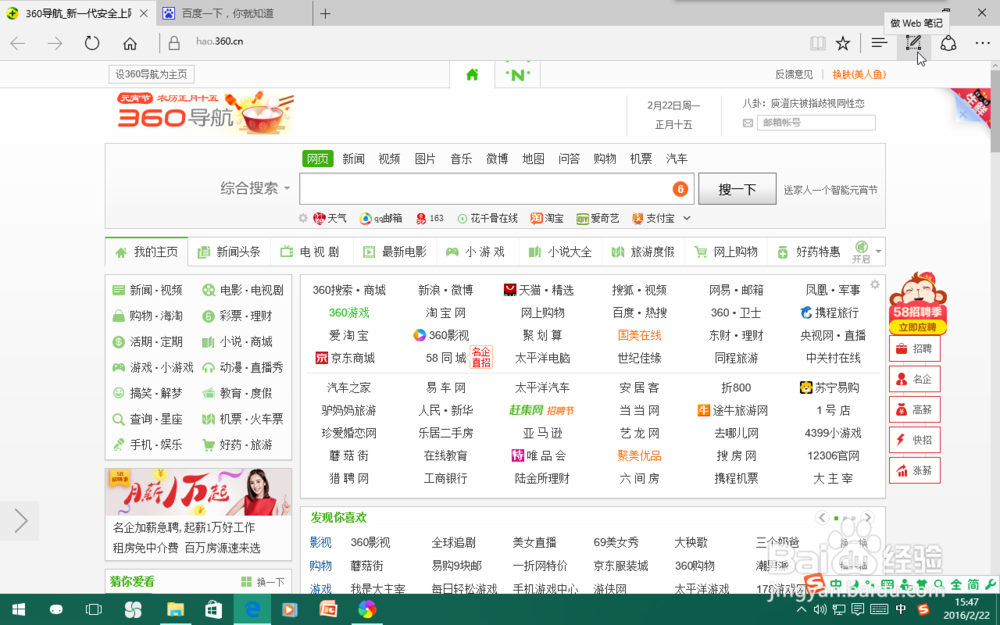1000x625 pixels.
Task: Click the Make a Web Note pen icon
Action: click(x=913, y=43)
